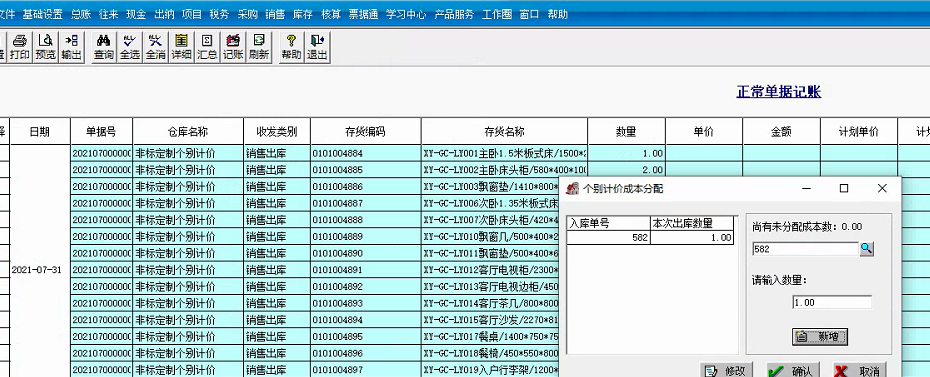Open the 查询 query tool
The width and height of the screenshot is (930, 377).
[104, 47]
